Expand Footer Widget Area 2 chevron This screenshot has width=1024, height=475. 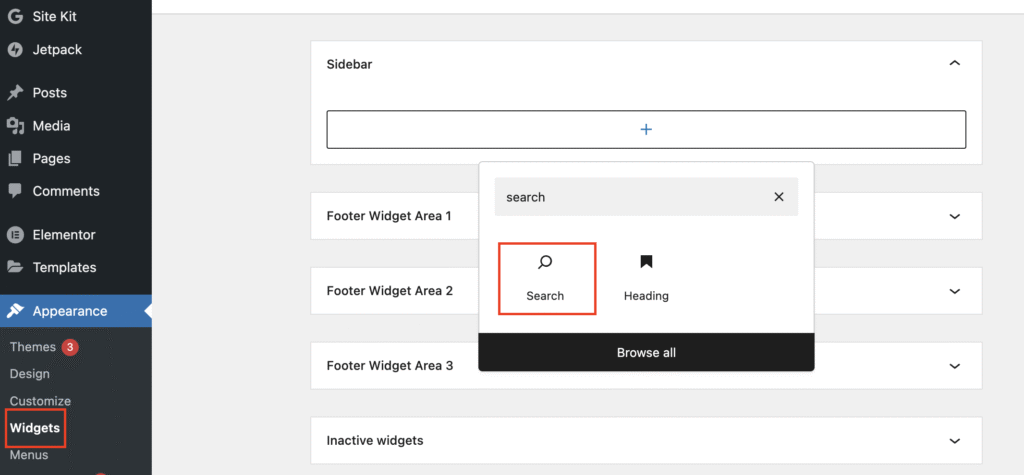(x=954, y=291)
